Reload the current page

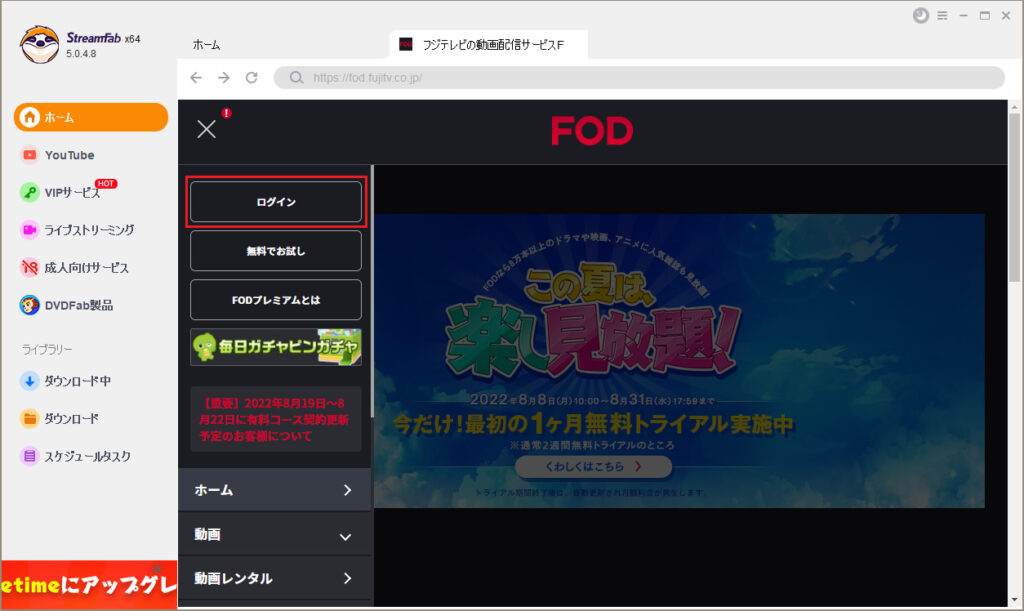(251, 78)
